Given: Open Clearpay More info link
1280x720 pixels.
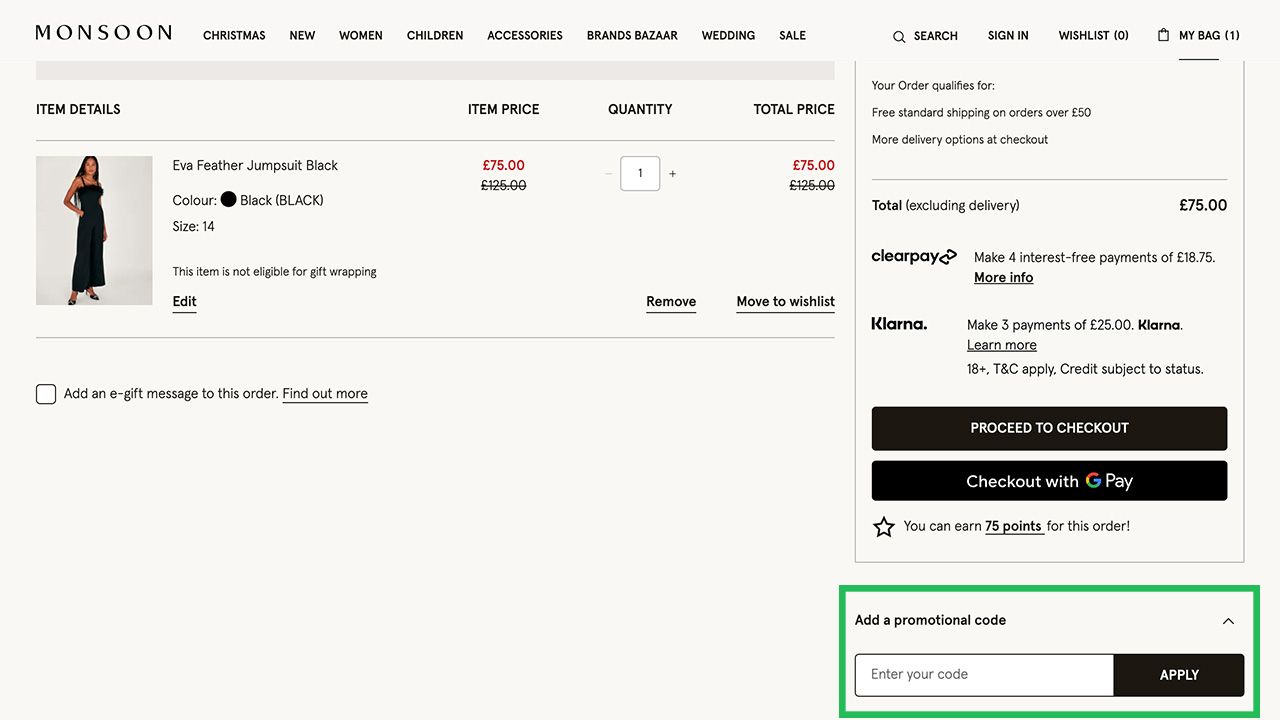Looking at the screenshot, I should [1004, 278].
